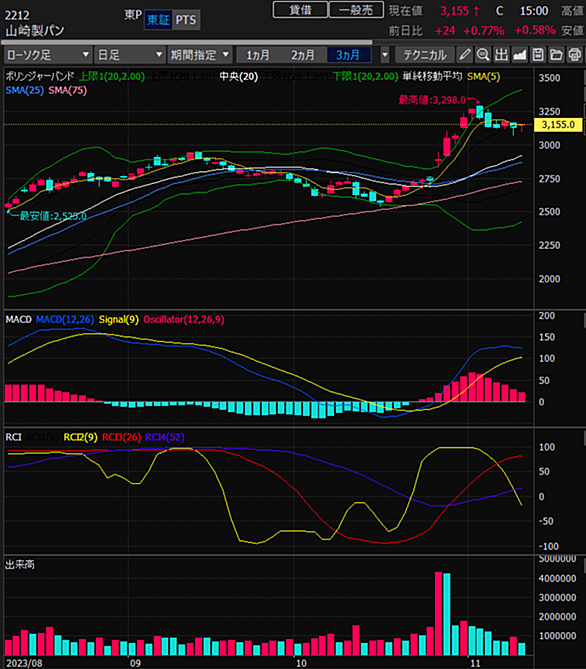Click the 中央(20) legend label
586x669 pixels.
click(x=239, y=76)
